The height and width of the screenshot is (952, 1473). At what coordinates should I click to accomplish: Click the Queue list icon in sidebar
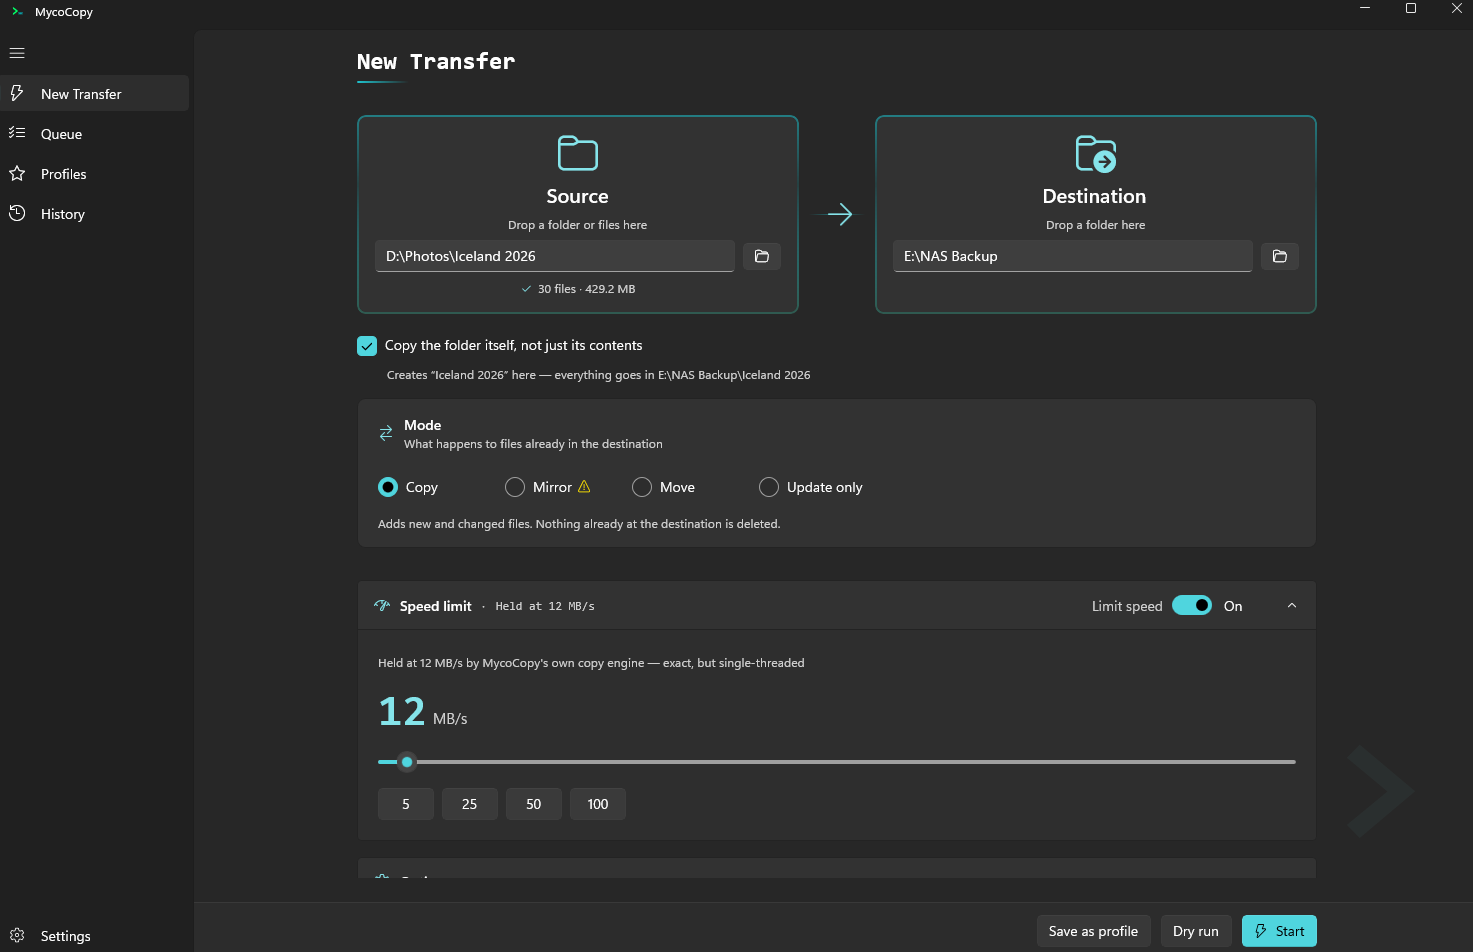click(17, 133)
